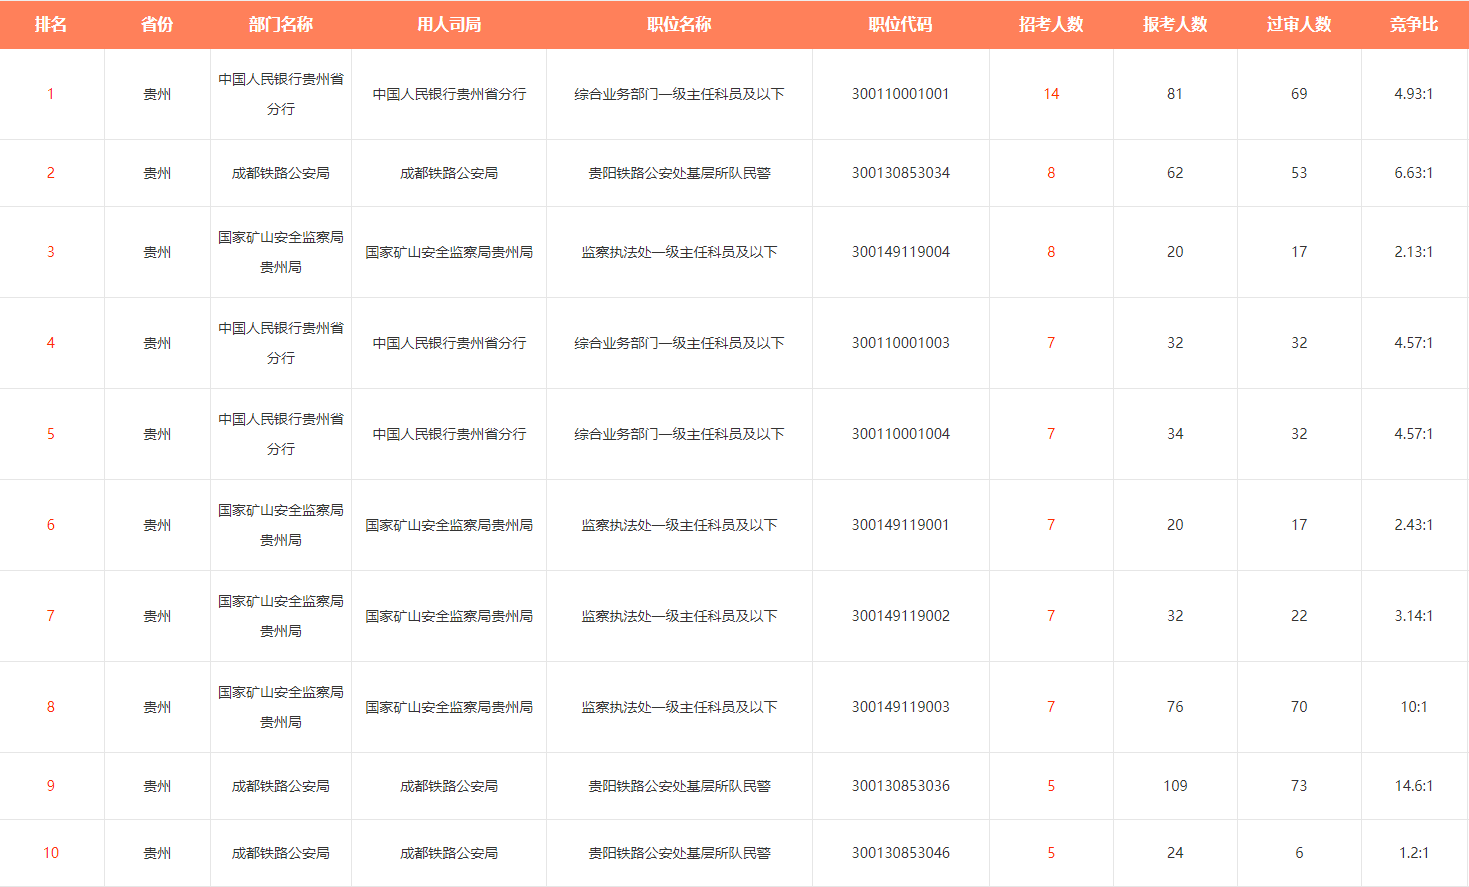Click the 省份 column header

click(x=157, y=24)
